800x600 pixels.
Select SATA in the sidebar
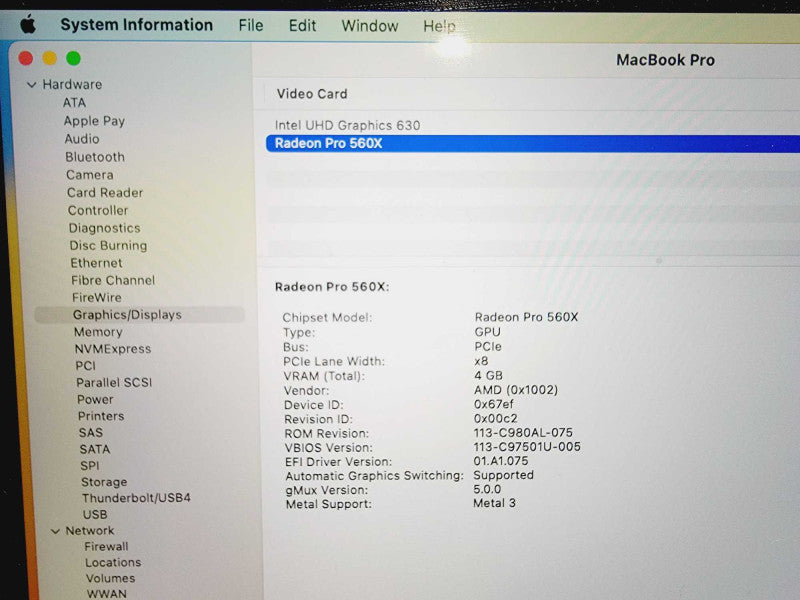coord(95,449)
